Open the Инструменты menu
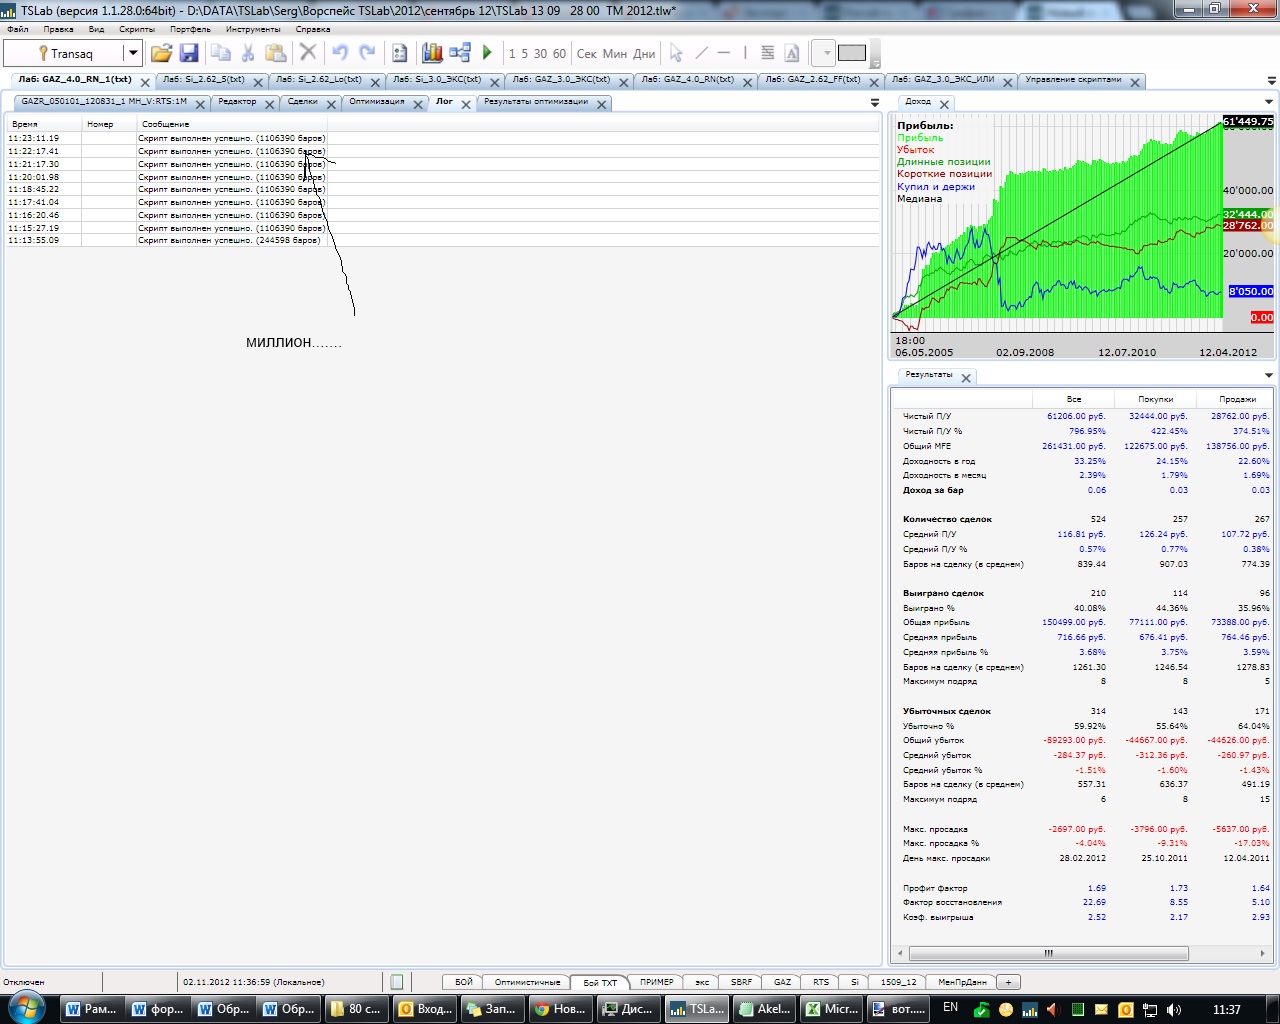The width and height of the screenshot is (1280, 1024). [x=253, y=29]
